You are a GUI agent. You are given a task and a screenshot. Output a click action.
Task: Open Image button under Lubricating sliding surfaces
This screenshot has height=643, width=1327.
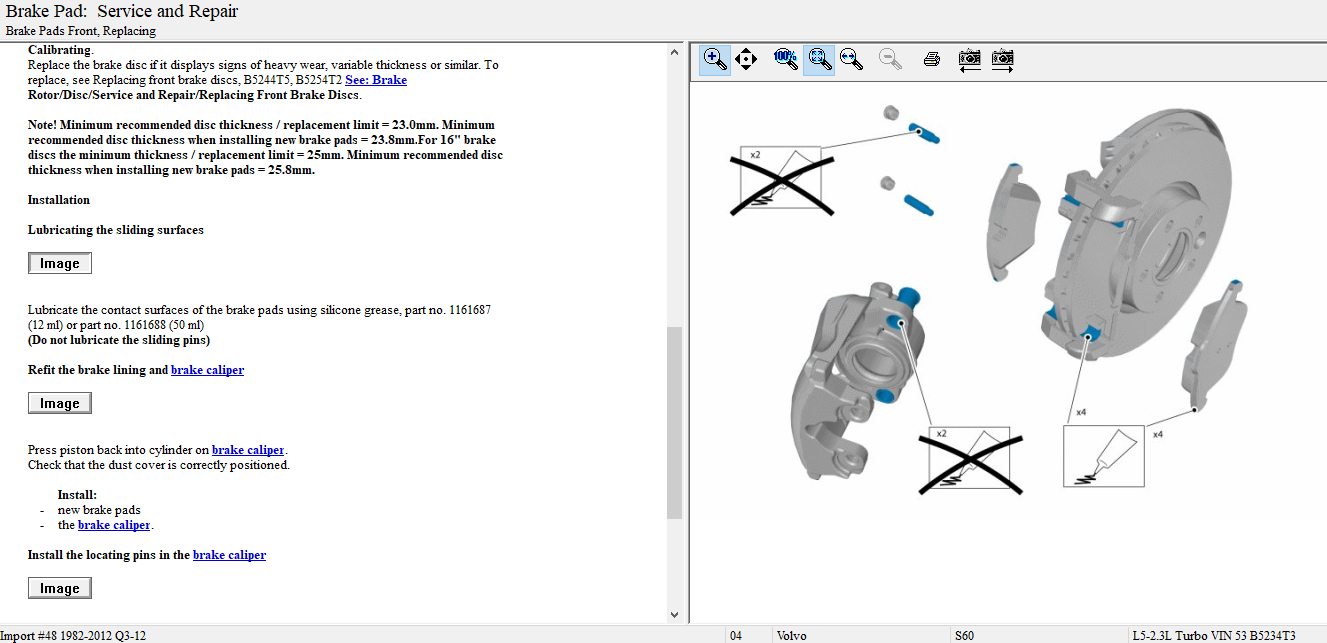tap(60, 263)
